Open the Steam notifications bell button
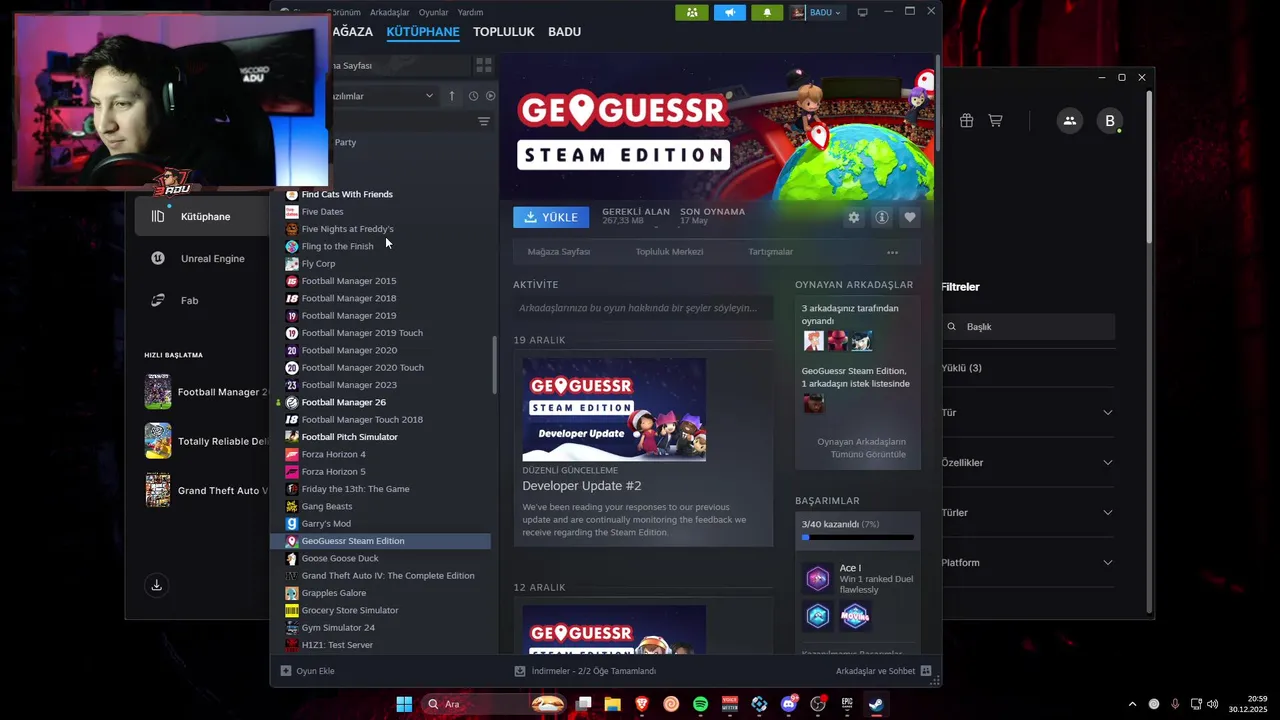The height and width of the screenshot is (720, 1280). 767,12
